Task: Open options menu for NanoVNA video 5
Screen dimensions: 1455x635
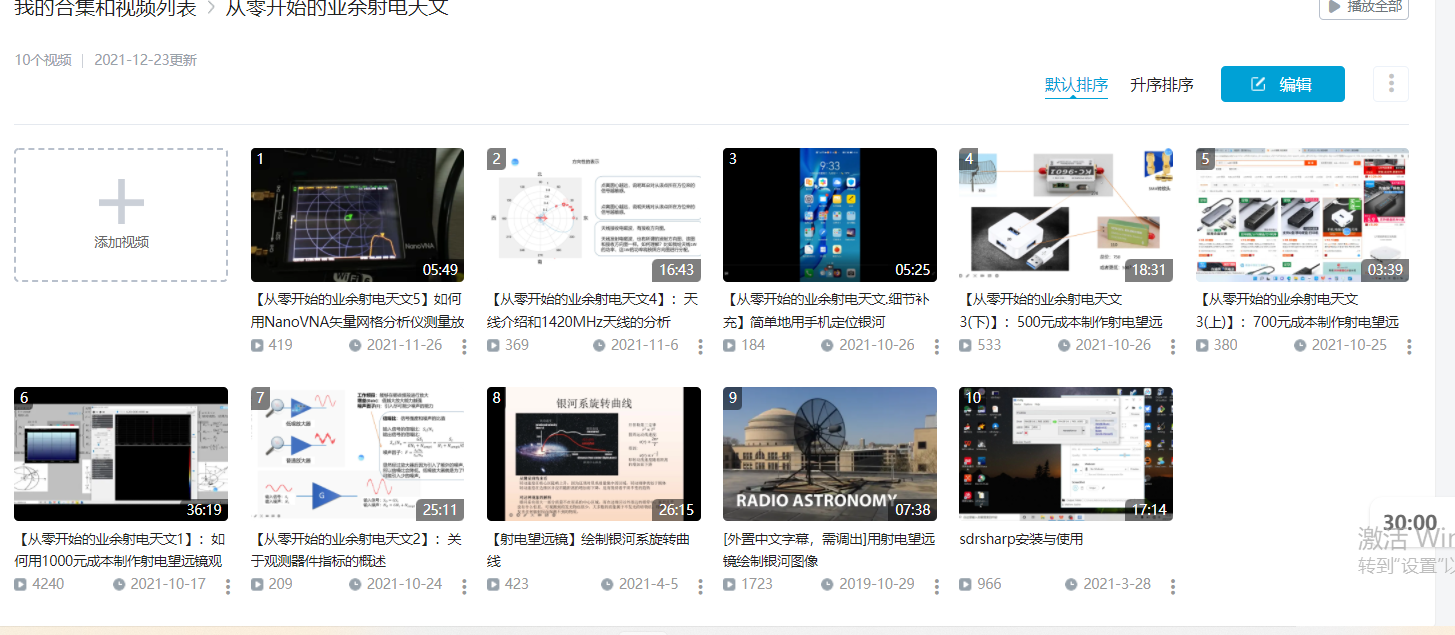Action: click(x=464, y=346)
